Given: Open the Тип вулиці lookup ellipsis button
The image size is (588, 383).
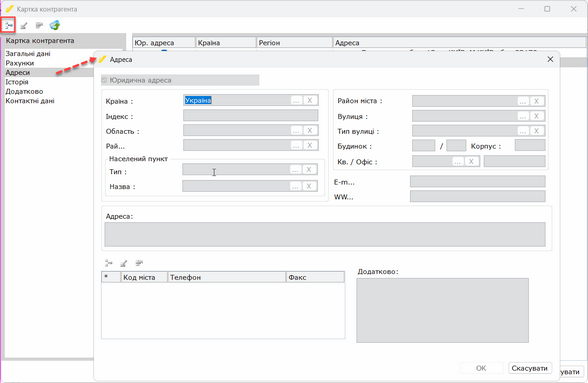Looking at the screenshot, I should pos(523,131).
